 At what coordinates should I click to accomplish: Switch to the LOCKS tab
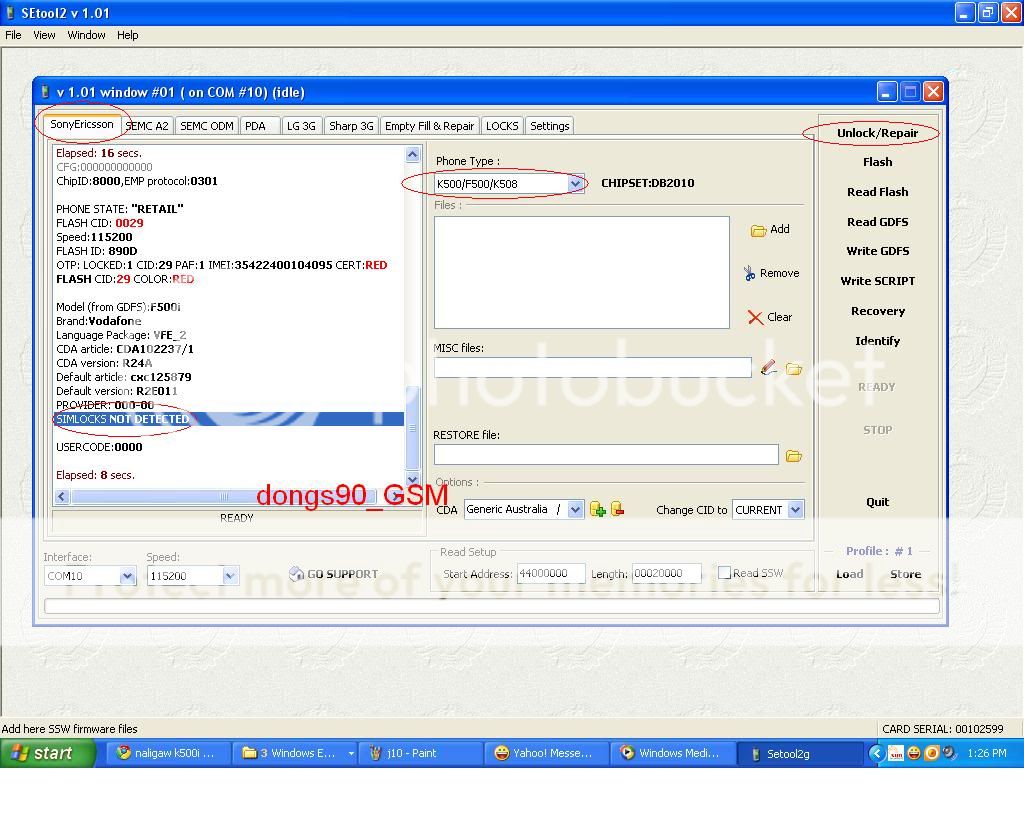pos(502,126)
